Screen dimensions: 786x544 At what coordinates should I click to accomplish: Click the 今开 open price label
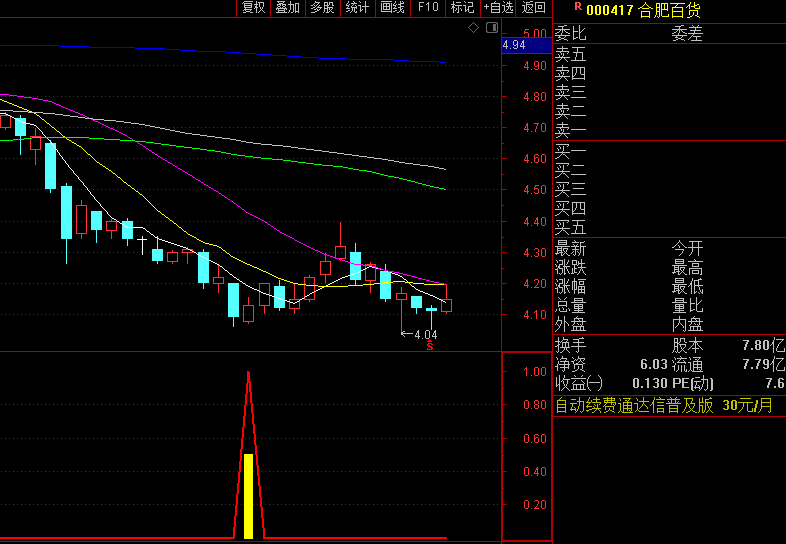point(687,248)
